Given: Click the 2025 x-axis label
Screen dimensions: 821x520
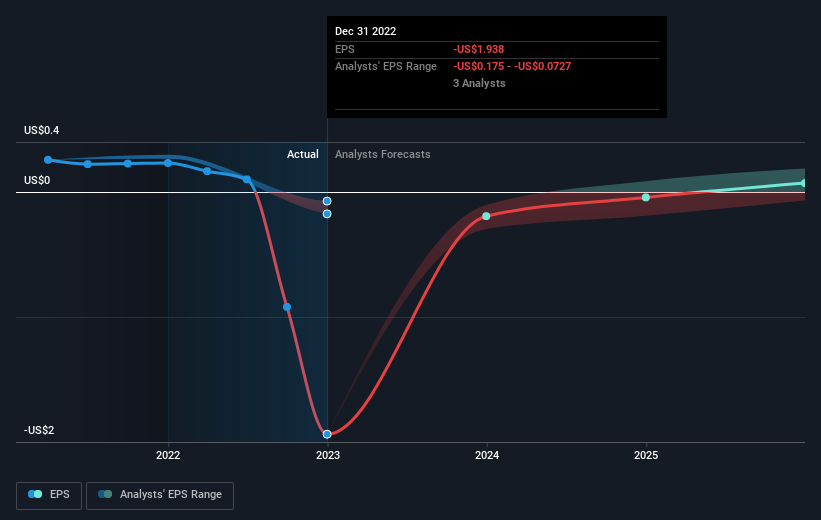Looking at the screenshot, I should [646, 455].
